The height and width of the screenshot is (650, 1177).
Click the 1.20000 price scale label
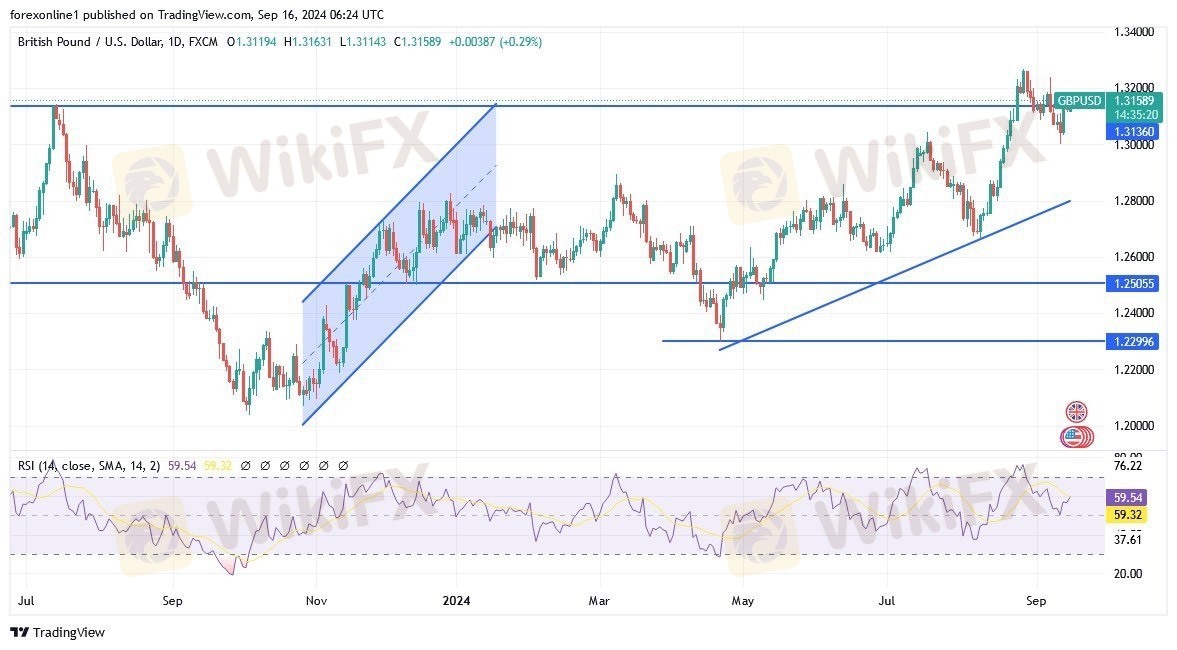point(1133,426)
